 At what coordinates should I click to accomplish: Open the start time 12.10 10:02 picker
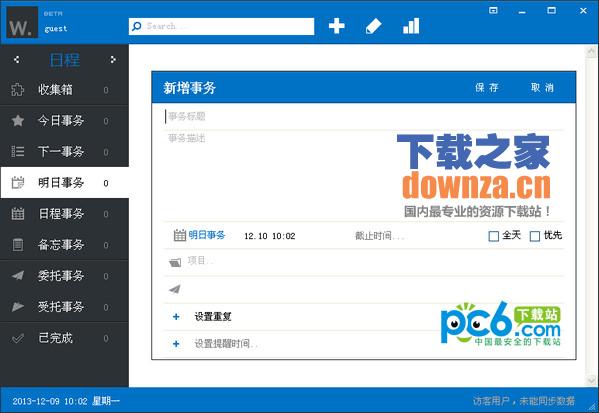(x=270, y=236)
